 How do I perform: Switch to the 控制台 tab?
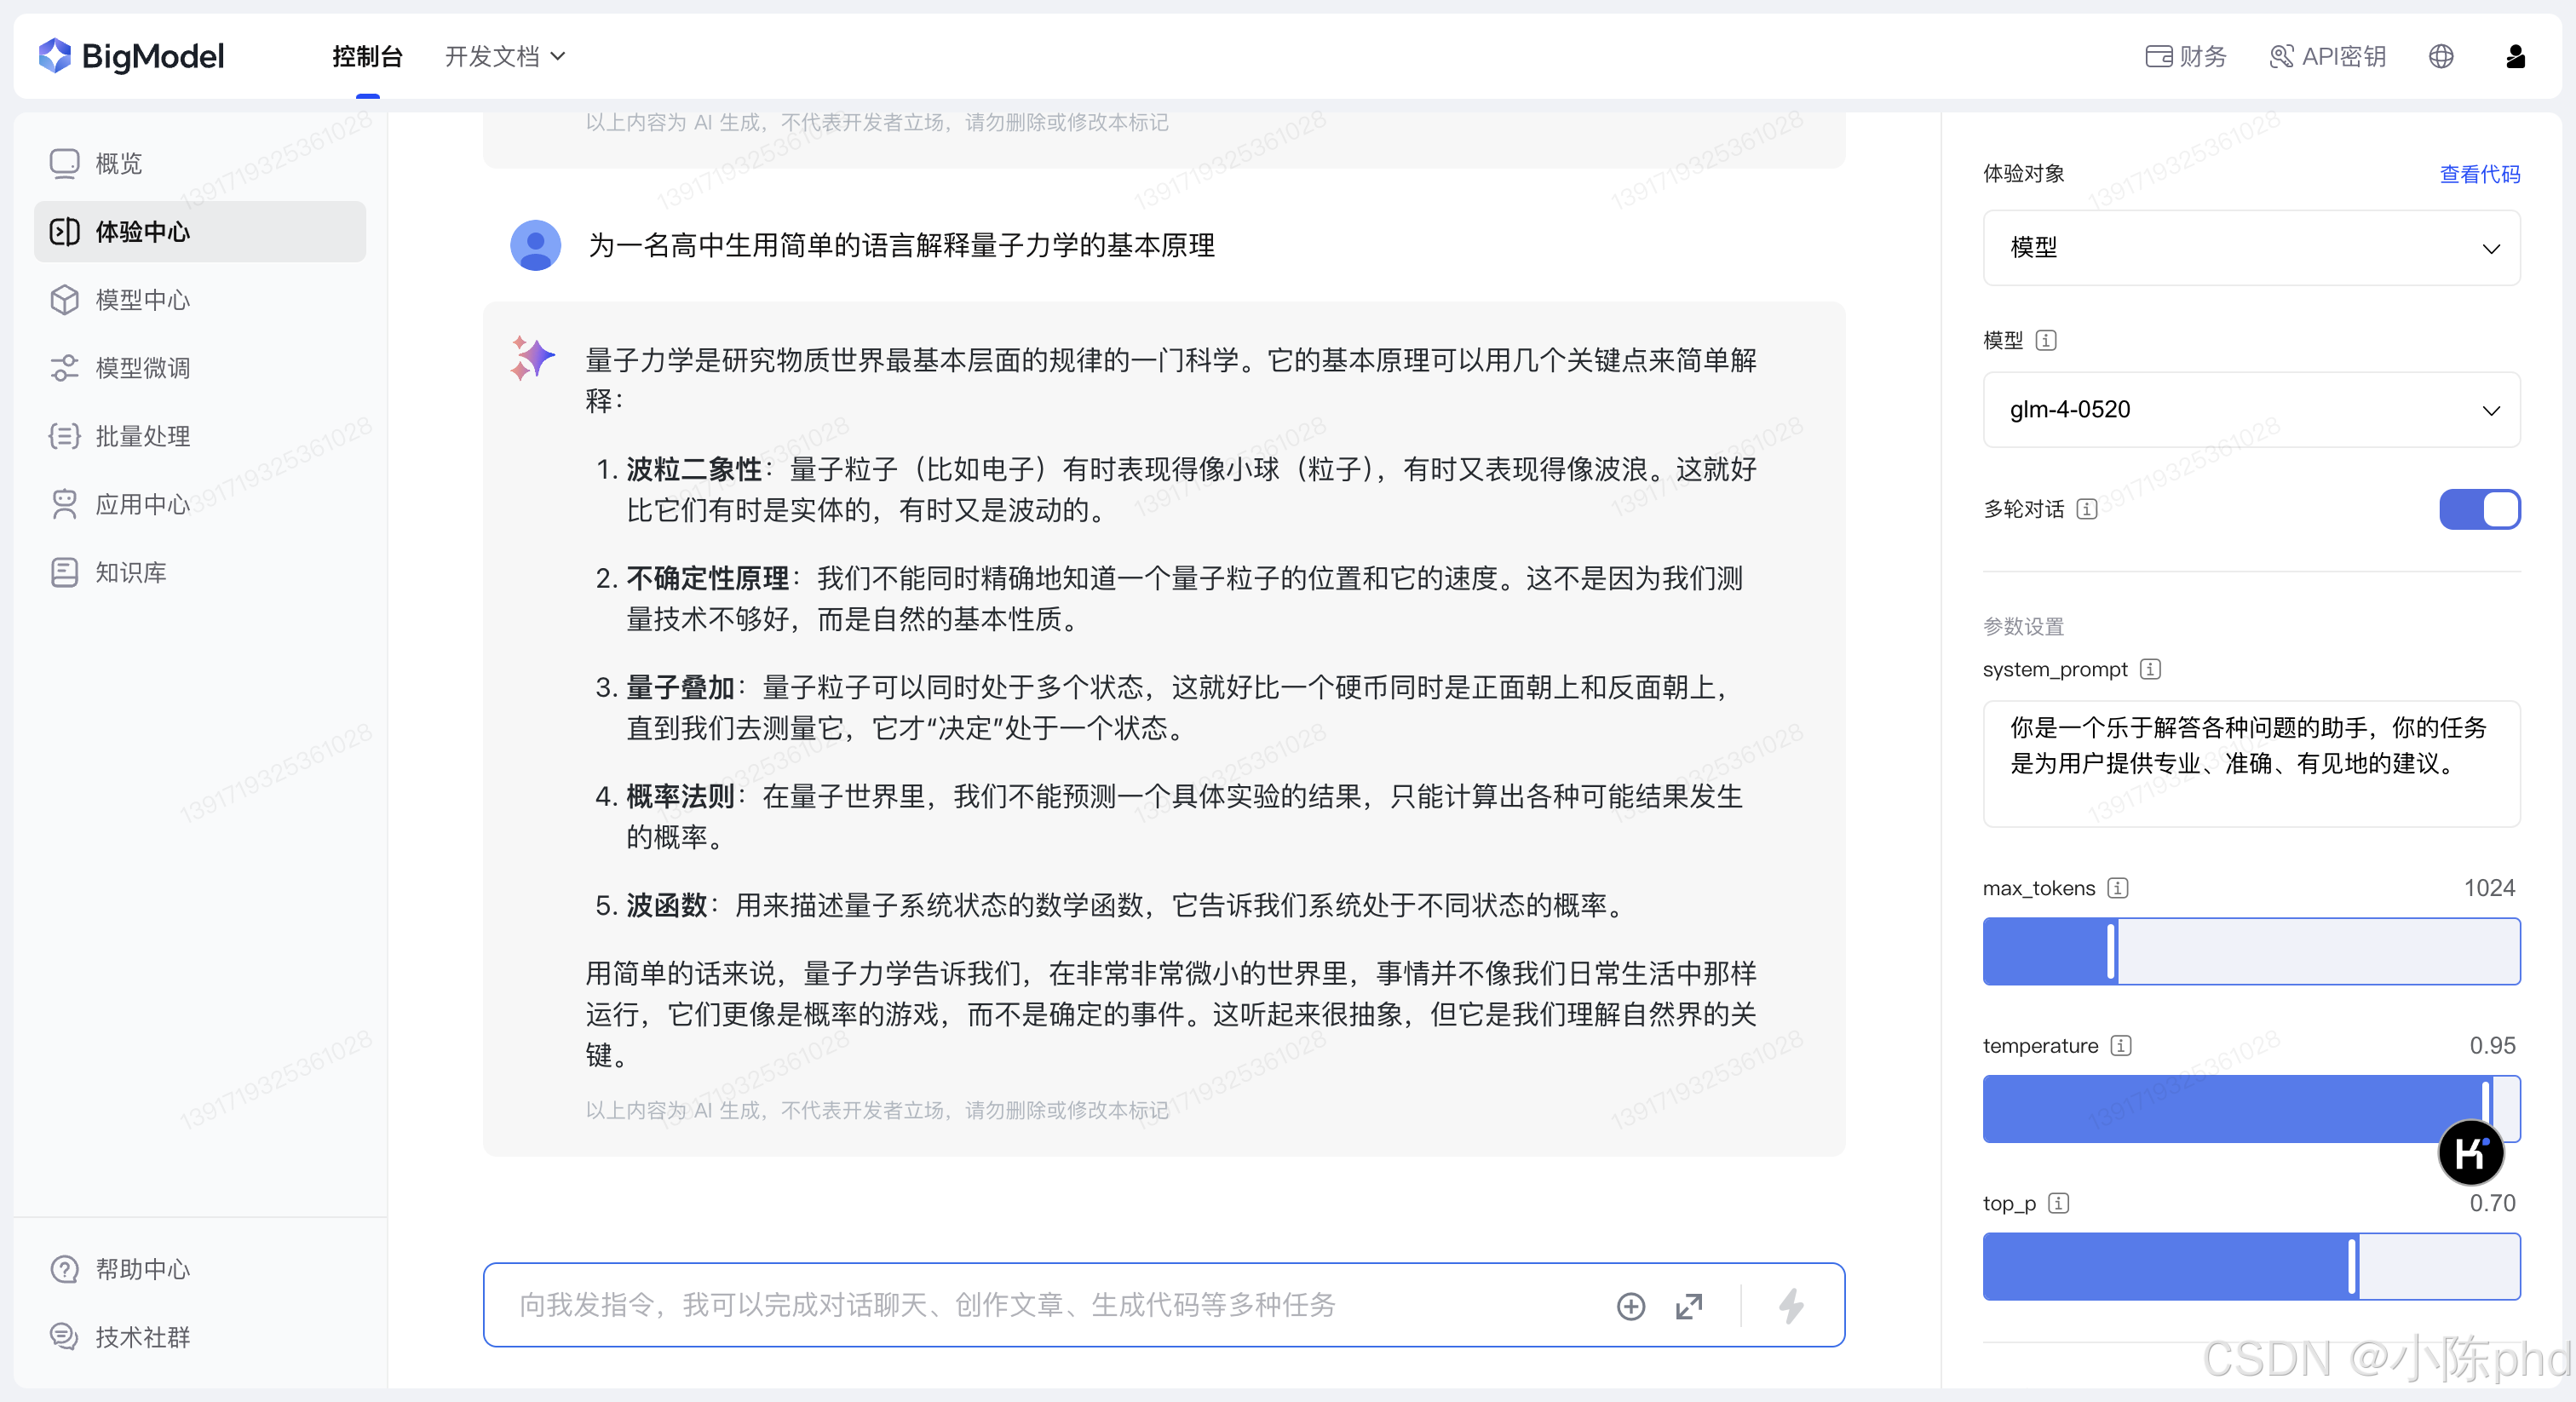tap(368, 56)
